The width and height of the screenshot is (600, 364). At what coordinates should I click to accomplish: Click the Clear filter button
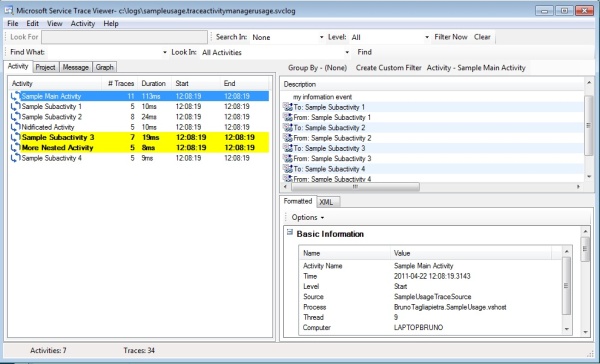click(482, 37)
